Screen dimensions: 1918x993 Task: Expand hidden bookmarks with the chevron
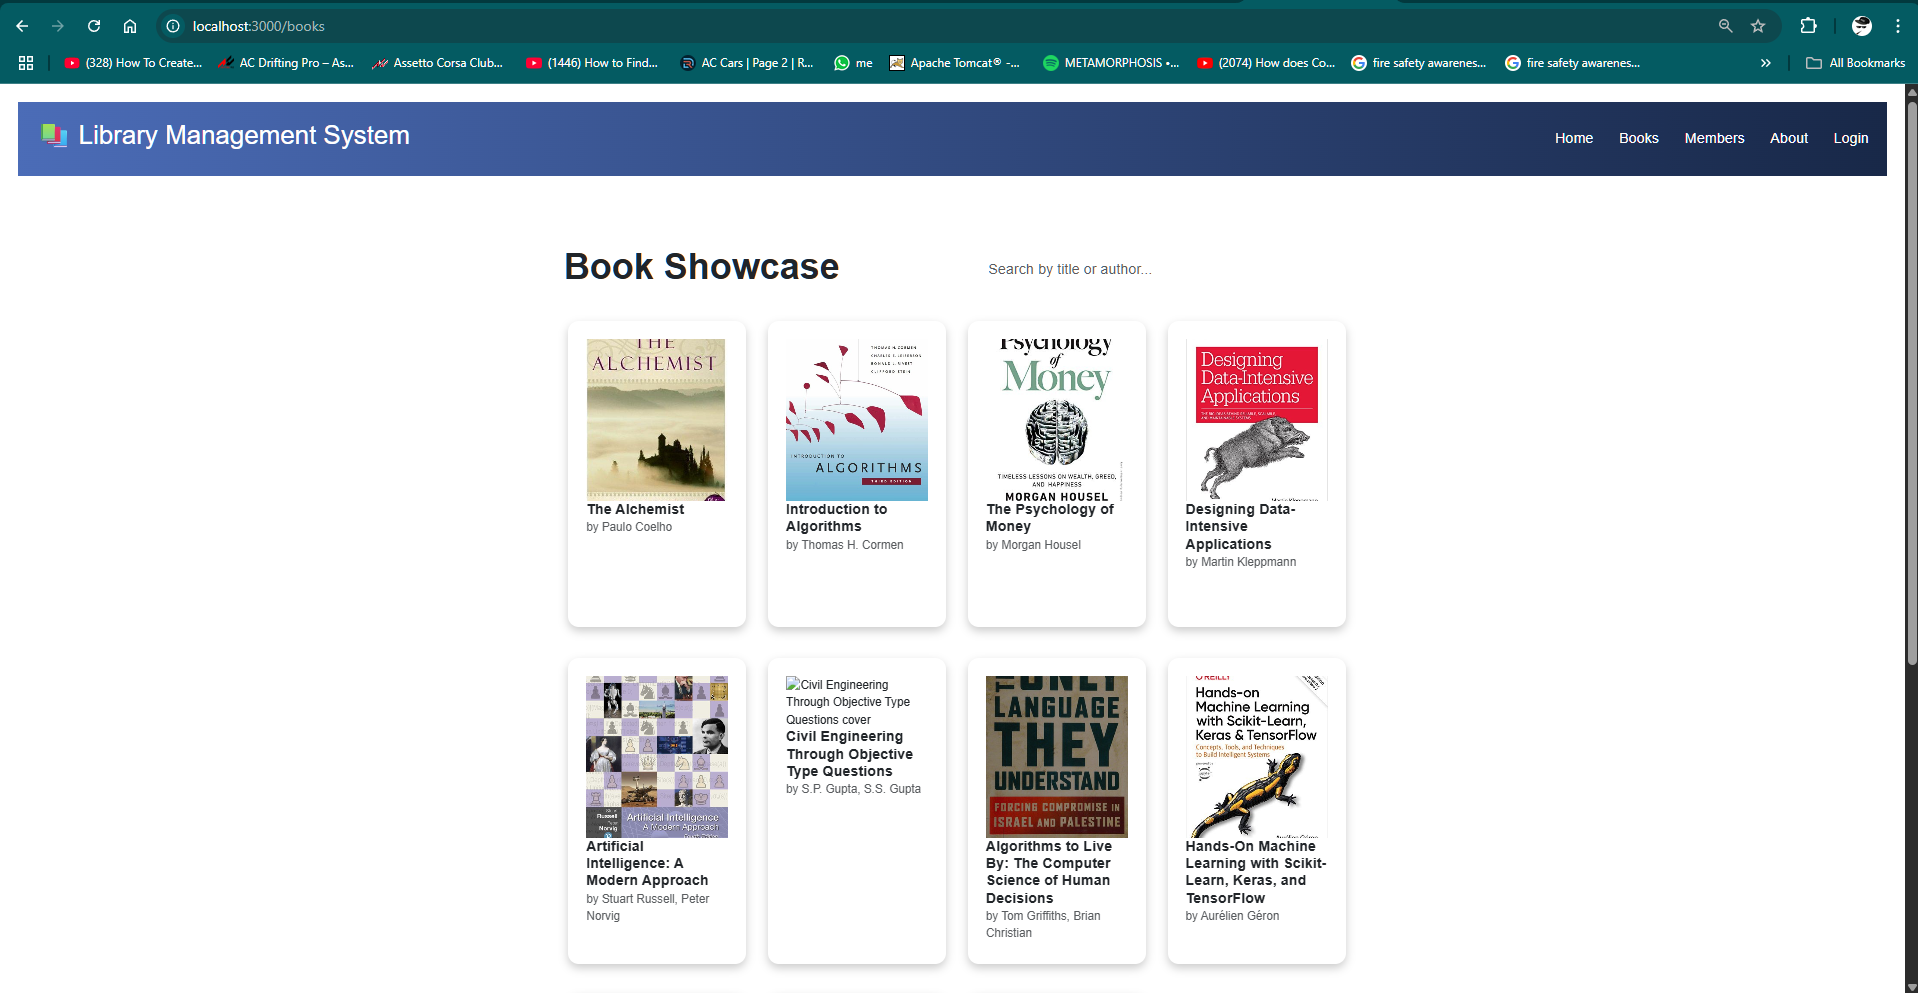tap(1766, 63)
